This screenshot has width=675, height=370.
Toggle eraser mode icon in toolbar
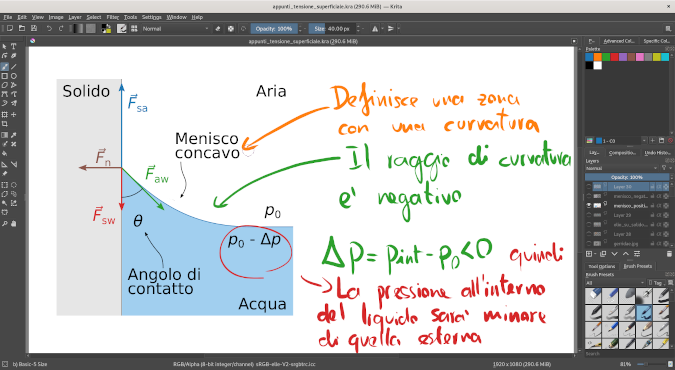(218, 28)
